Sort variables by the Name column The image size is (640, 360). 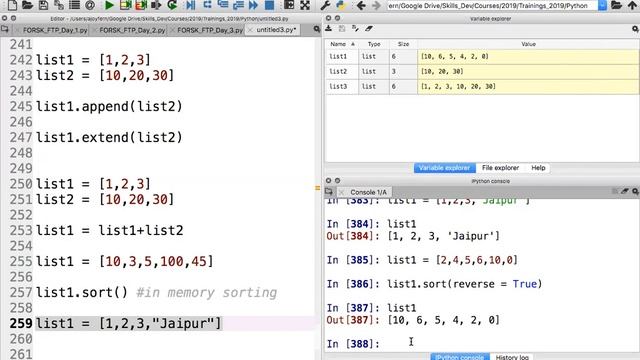click(342, 44)
